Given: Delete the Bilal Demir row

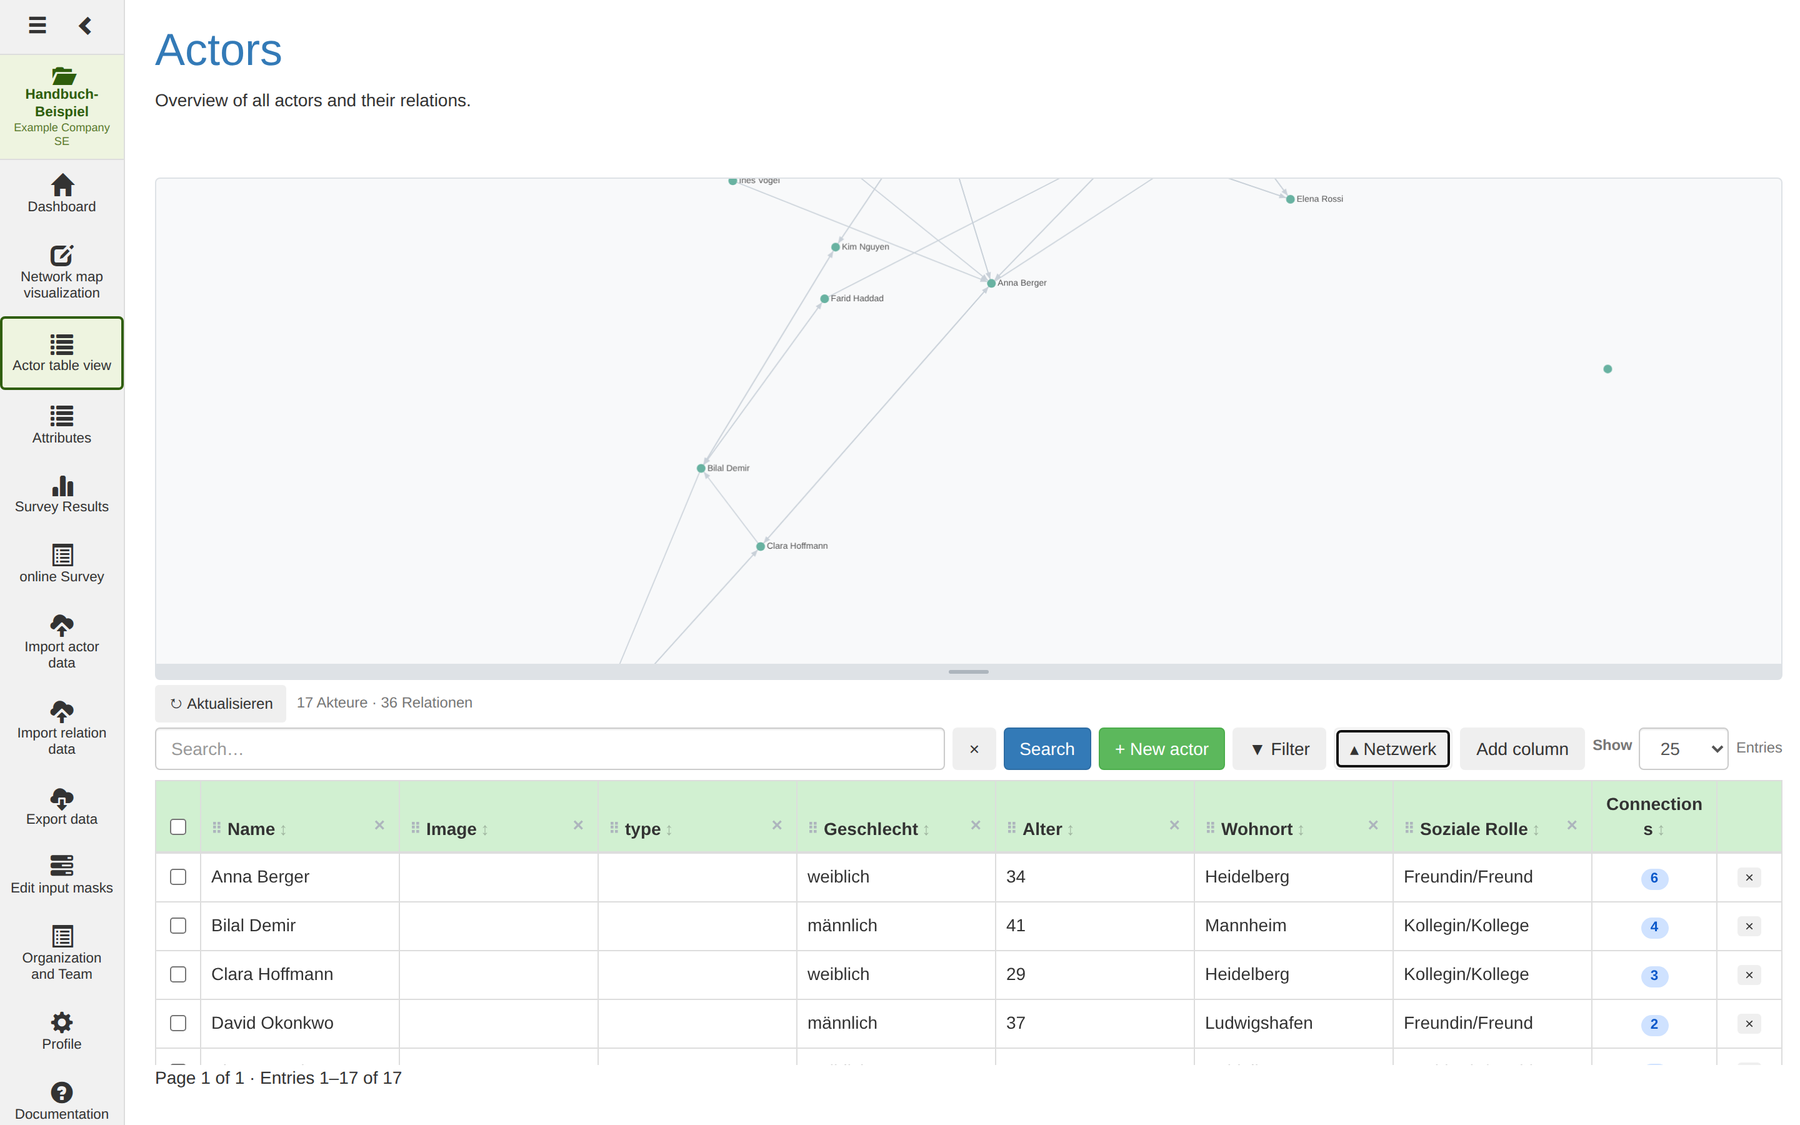Looking at the screenshot, I should (x=1749, y=926).
